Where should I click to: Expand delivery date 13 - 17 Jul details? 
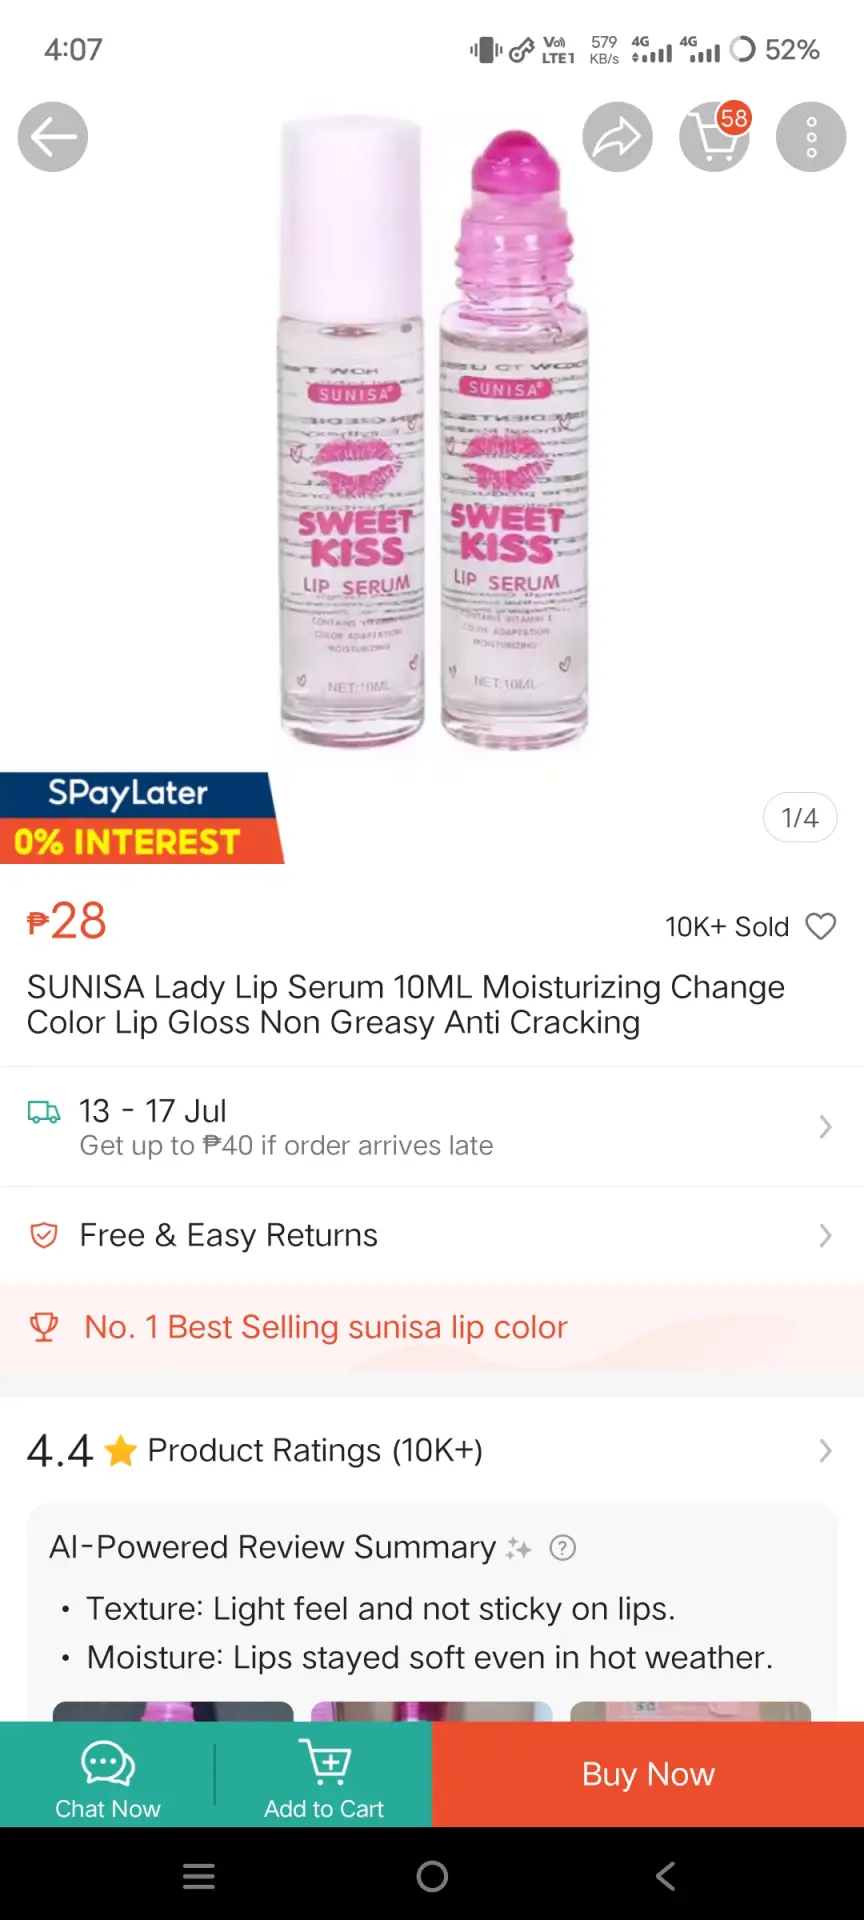(432, 1127)
